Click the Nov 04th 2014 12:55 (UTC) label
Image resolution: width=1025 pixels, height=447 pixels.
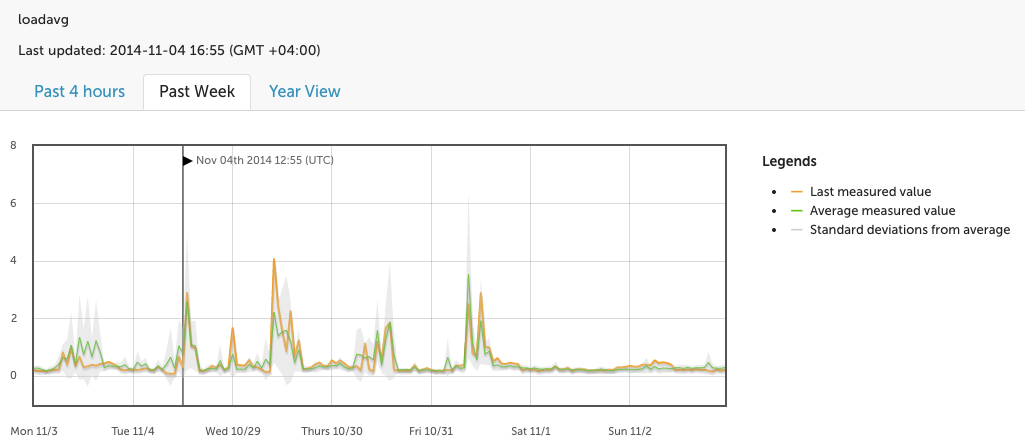coord(265,160)
